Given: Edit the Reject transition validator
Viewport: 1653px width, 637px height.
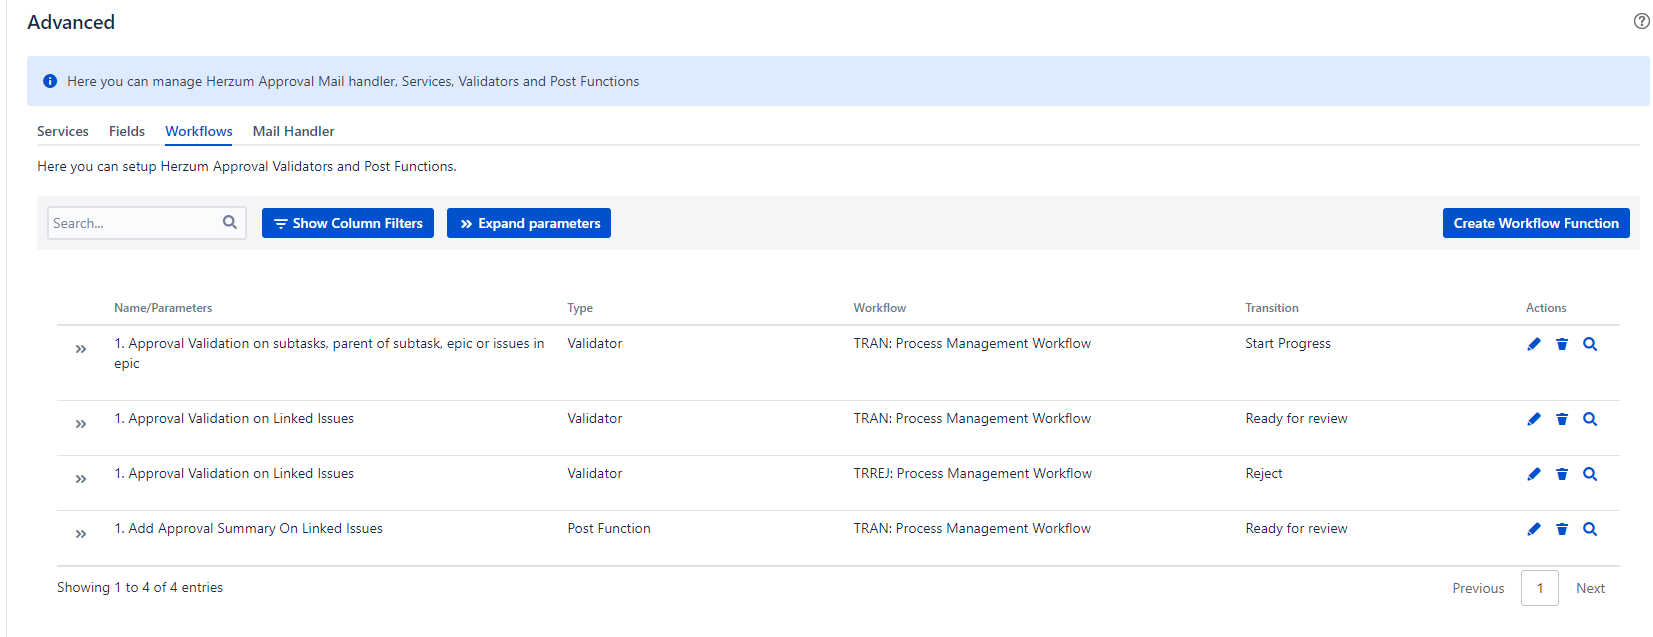Looking at the screenshot, I should coord(1534,474).
